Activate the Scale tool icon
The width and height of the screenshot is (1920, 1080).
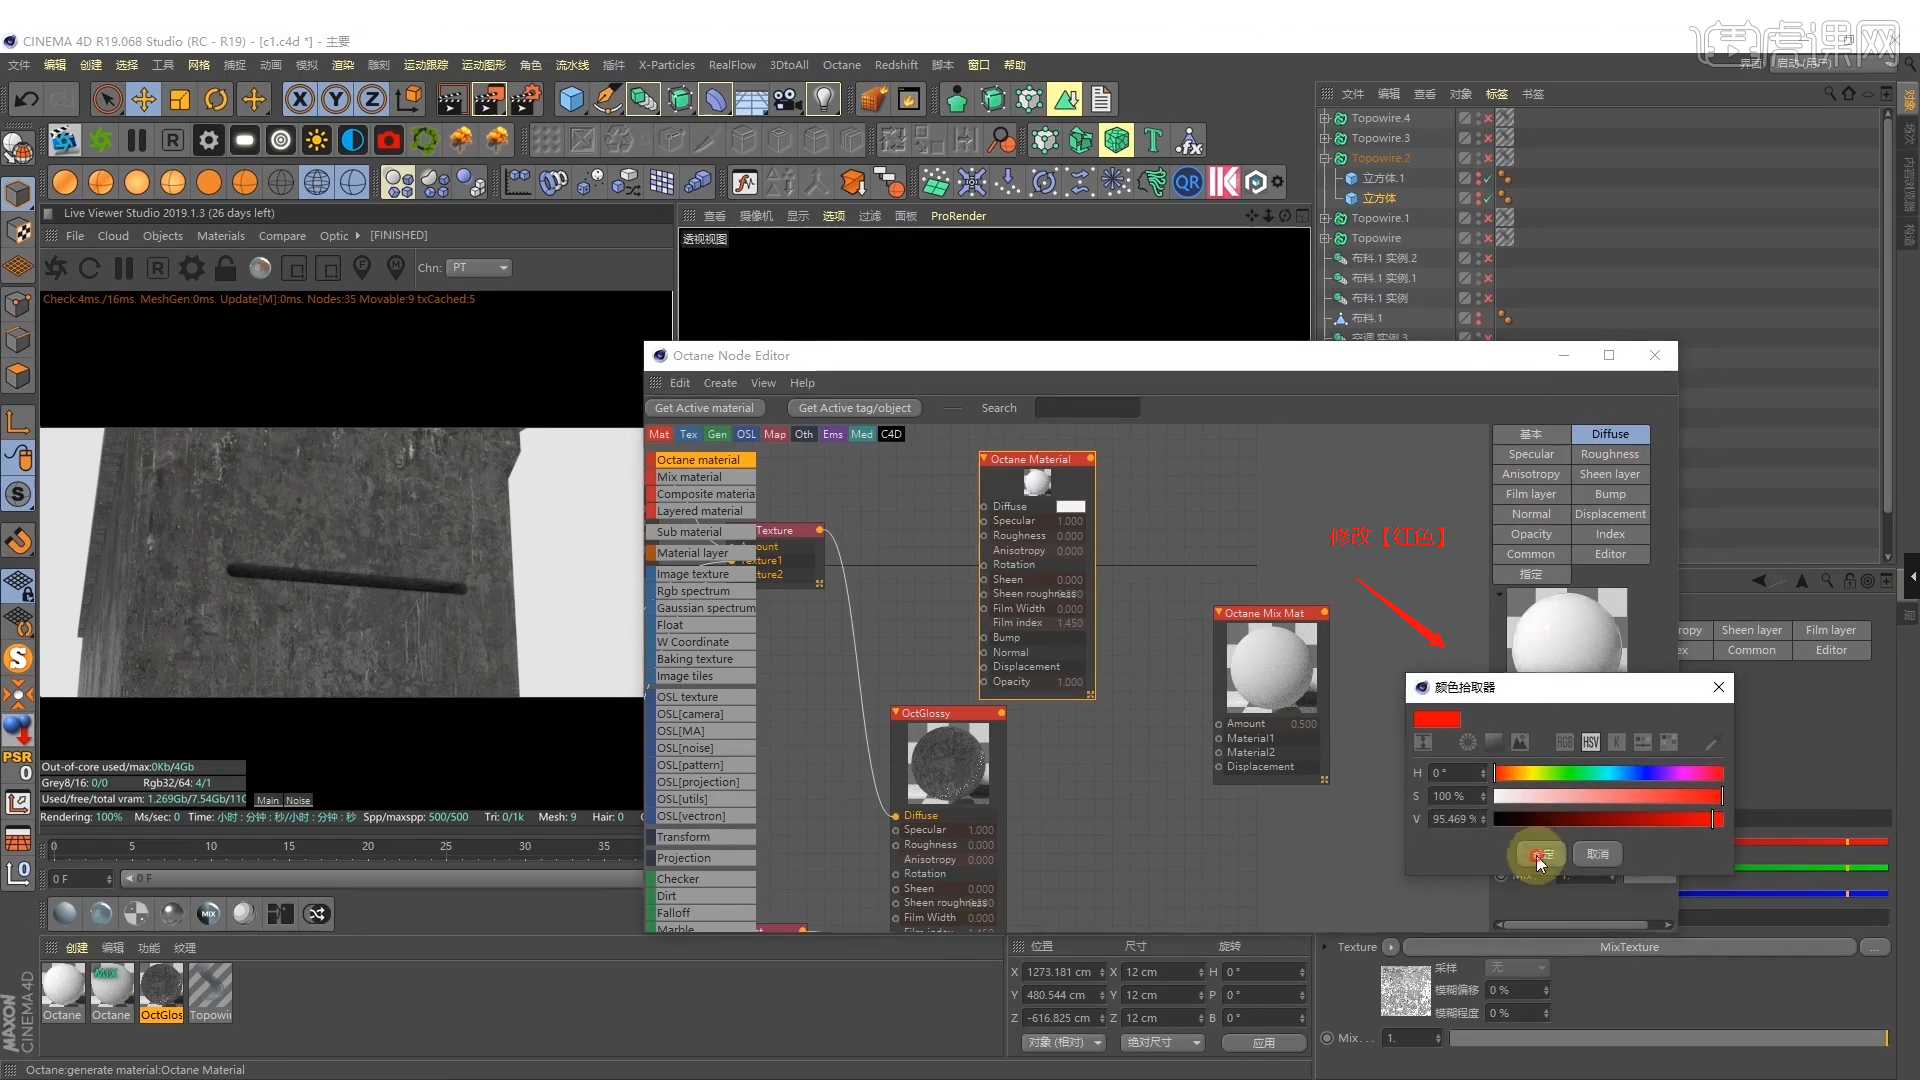coord(180,99)
